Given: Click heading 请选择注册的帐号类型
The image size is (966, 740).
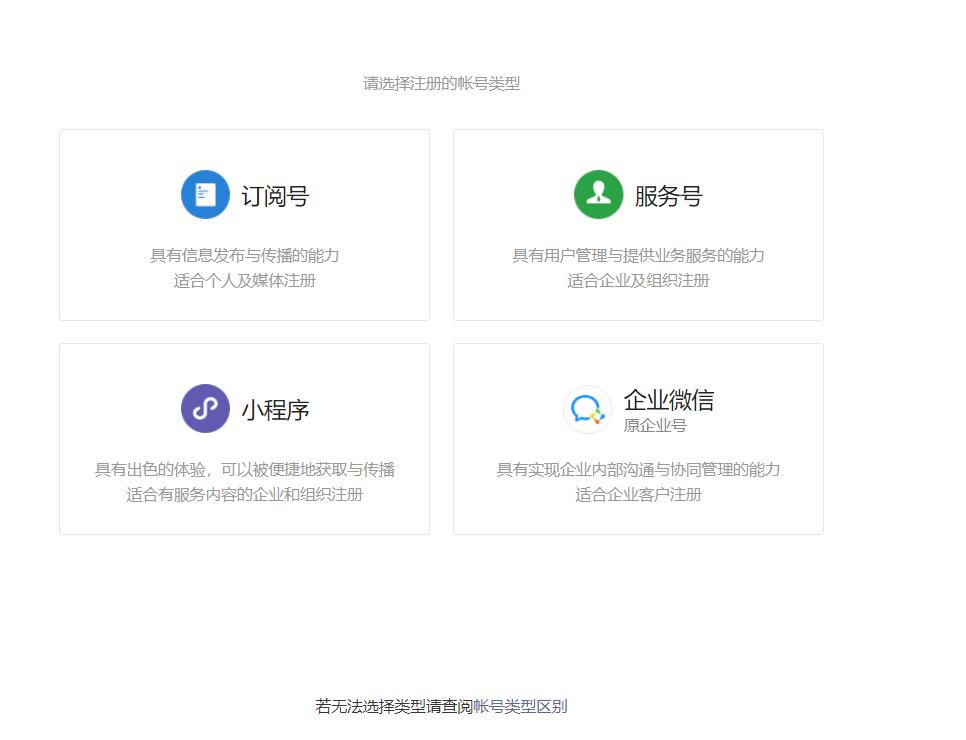Looking at the screenshot, I should (x=442, y=83).
